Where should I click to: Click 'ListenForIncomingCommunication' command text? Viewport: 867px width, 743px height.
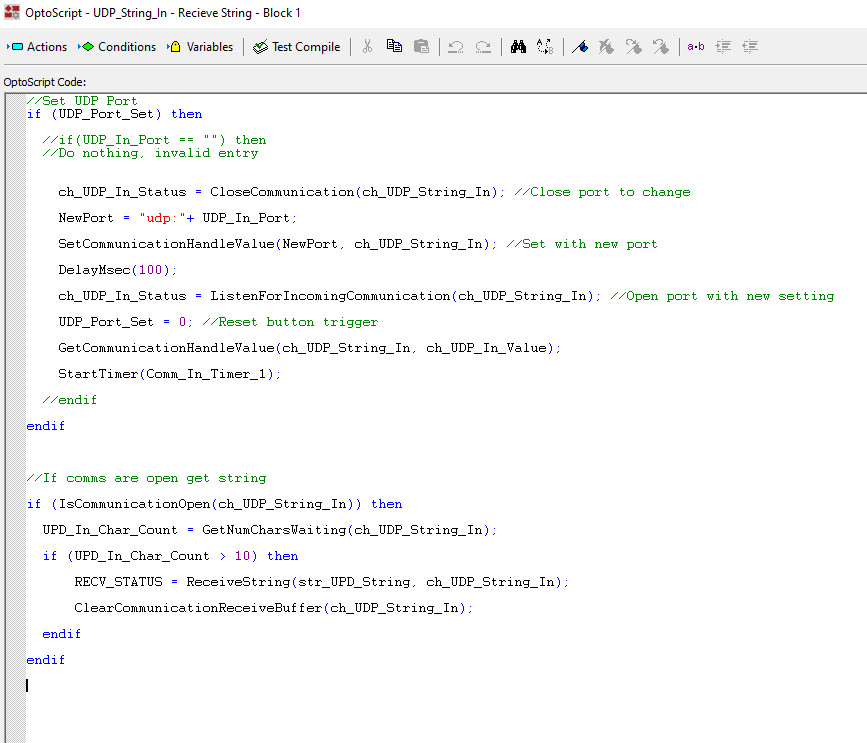pyautogui.click(x=330, y=296)
